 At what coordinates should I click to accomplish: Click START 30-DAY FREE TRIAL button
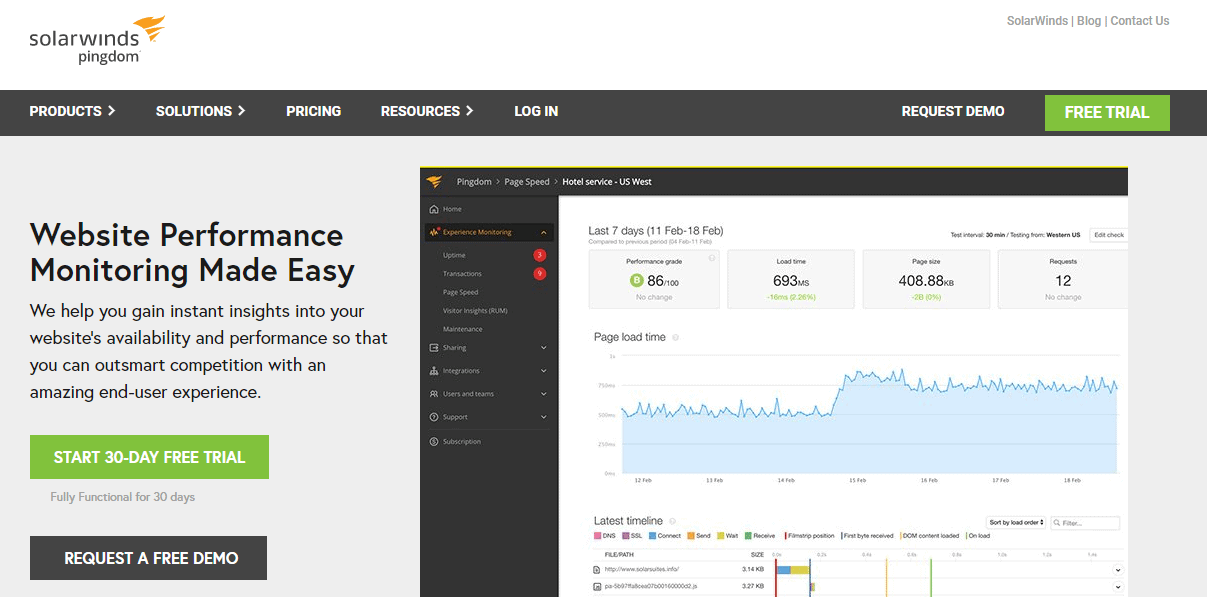pos(149,457)
